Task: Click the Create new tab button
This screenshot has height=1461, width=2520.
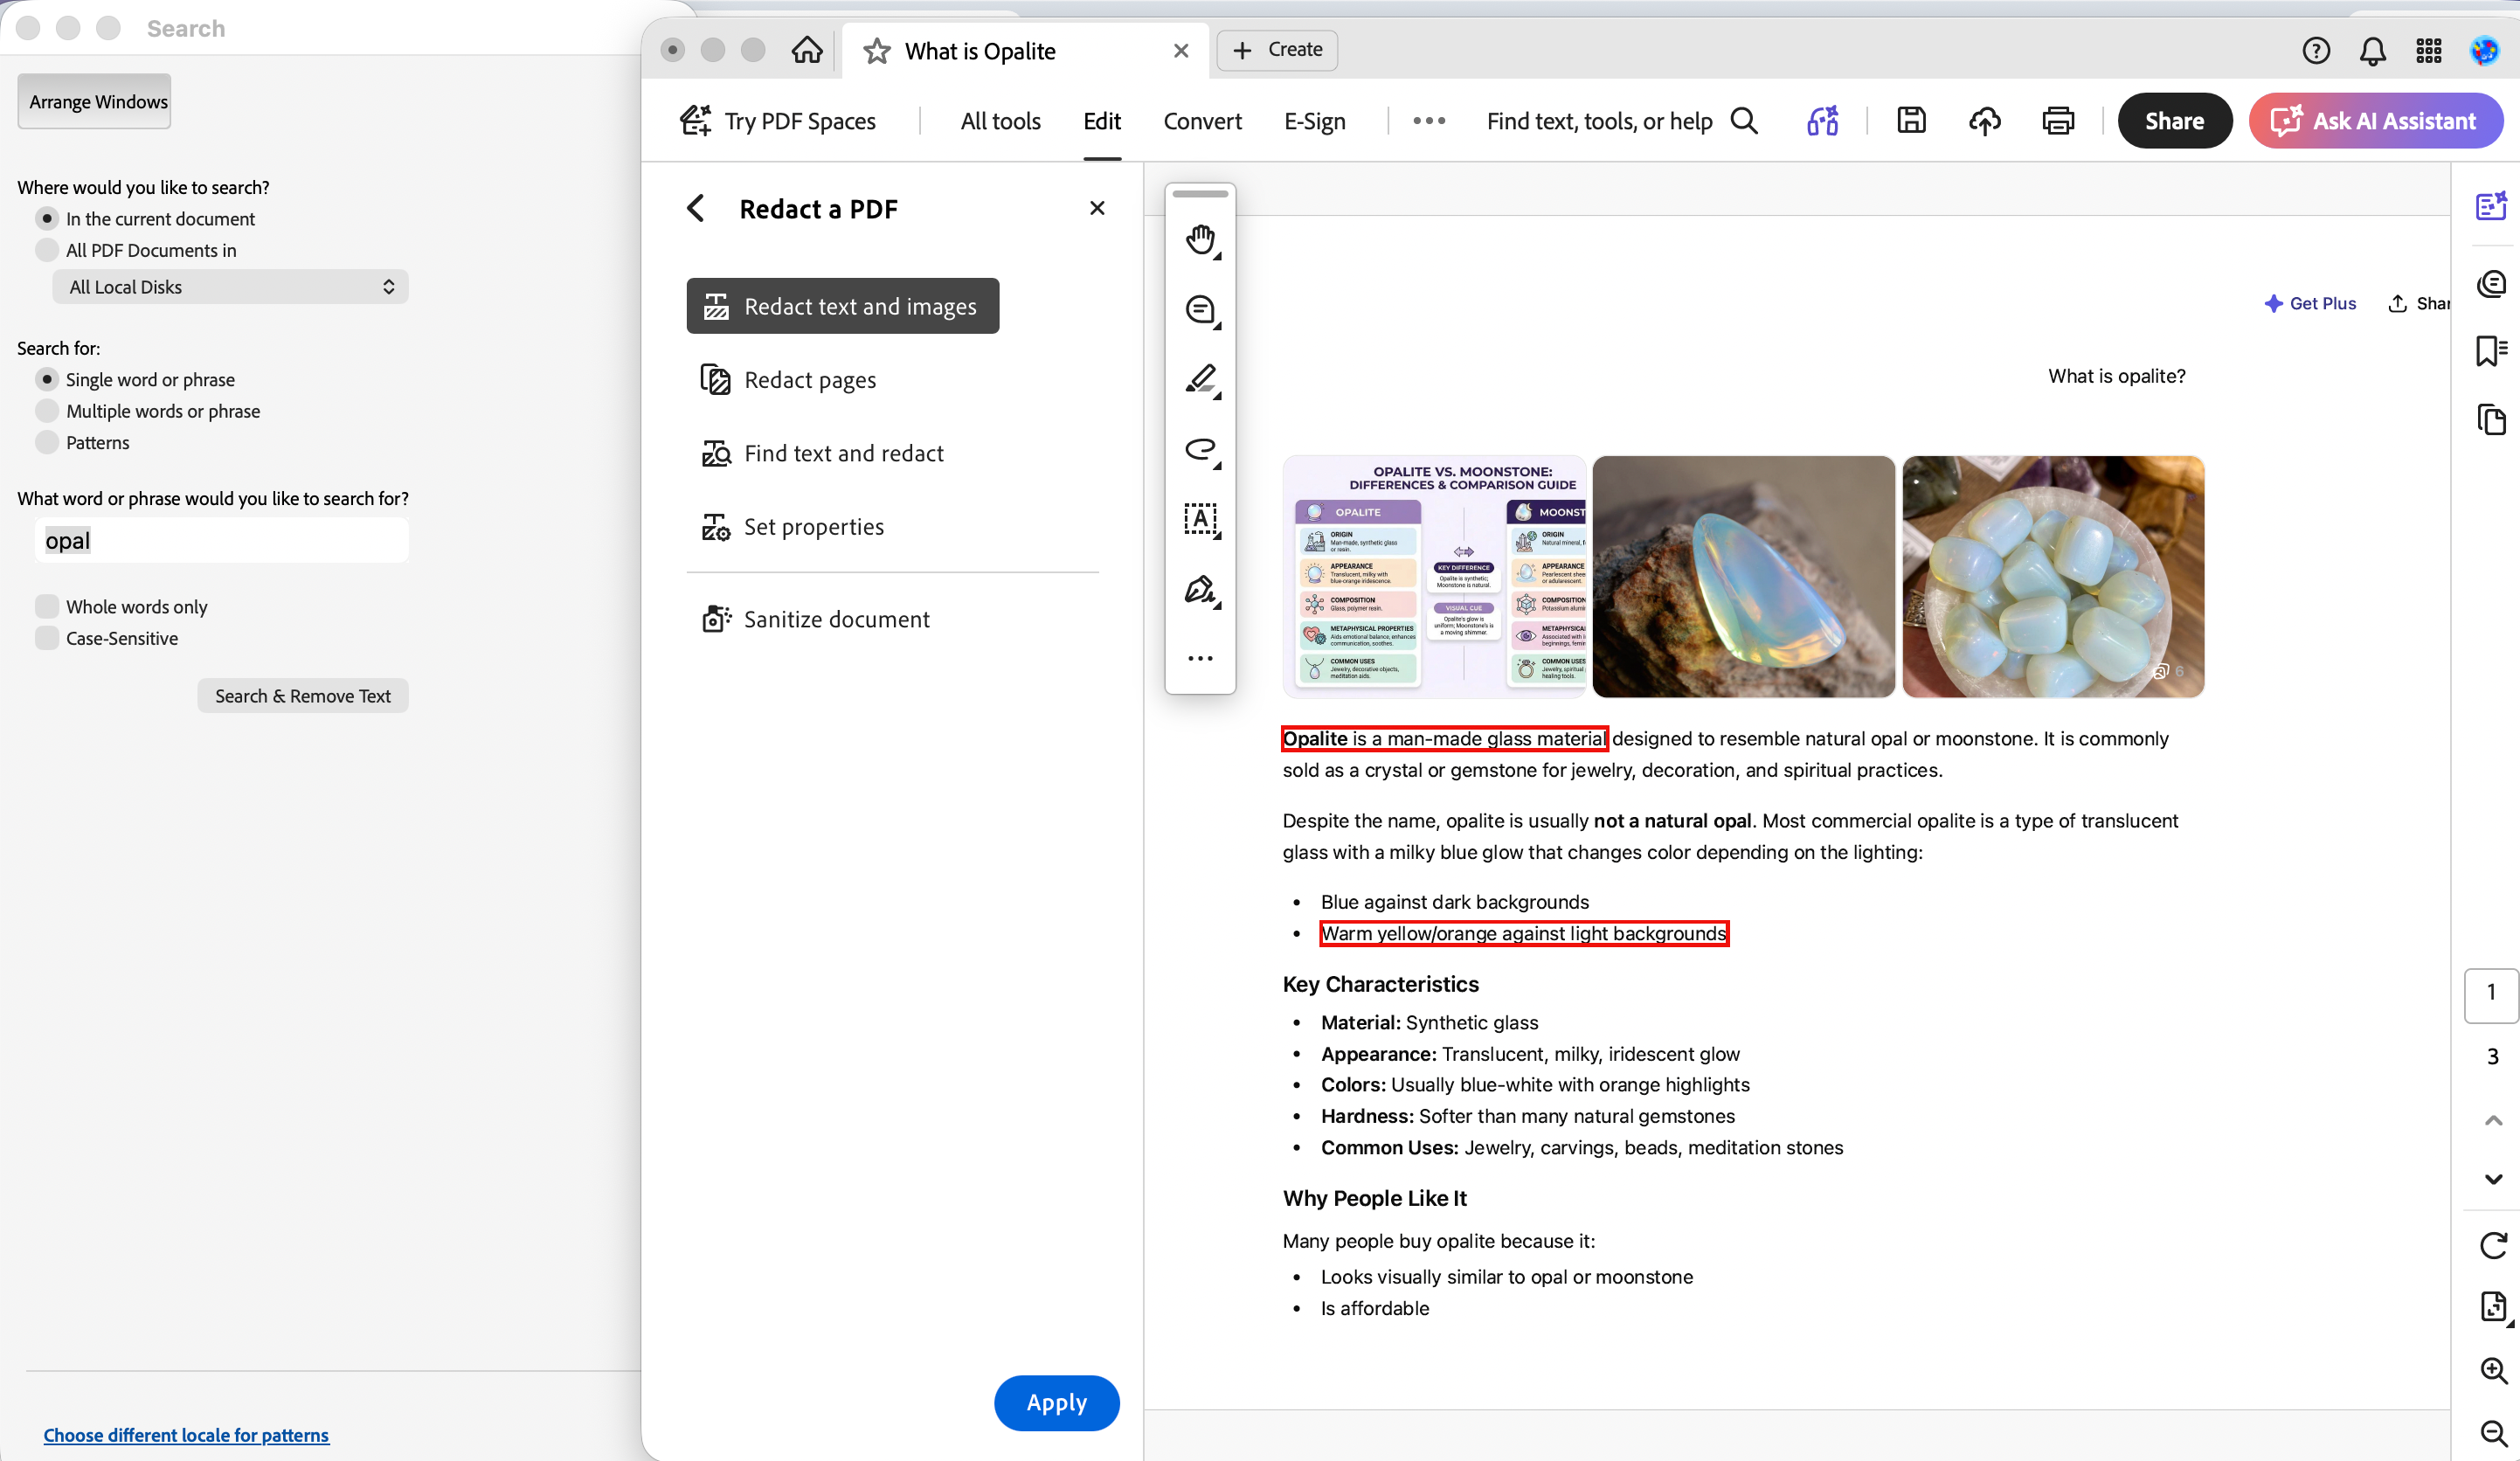Action: 1277,50
